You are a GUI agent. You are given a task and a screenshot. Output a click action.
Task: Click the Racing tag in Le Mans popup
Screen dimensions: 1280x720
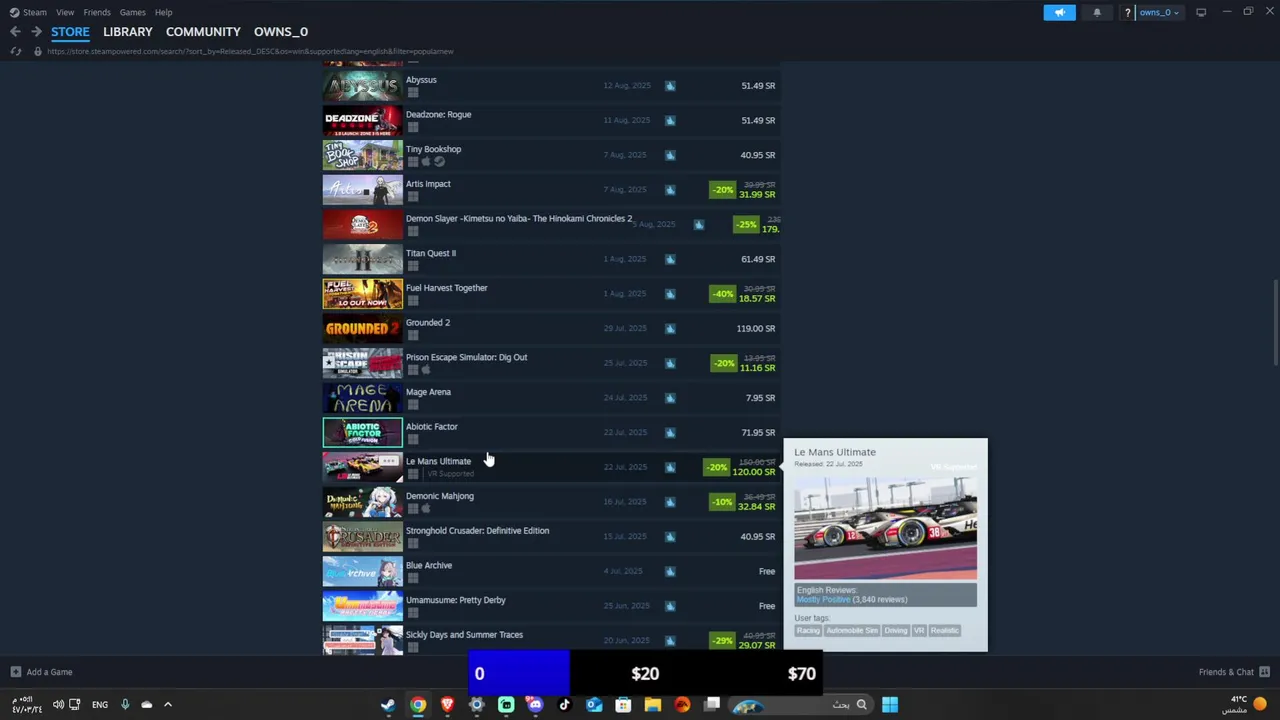tap(808, 630)
